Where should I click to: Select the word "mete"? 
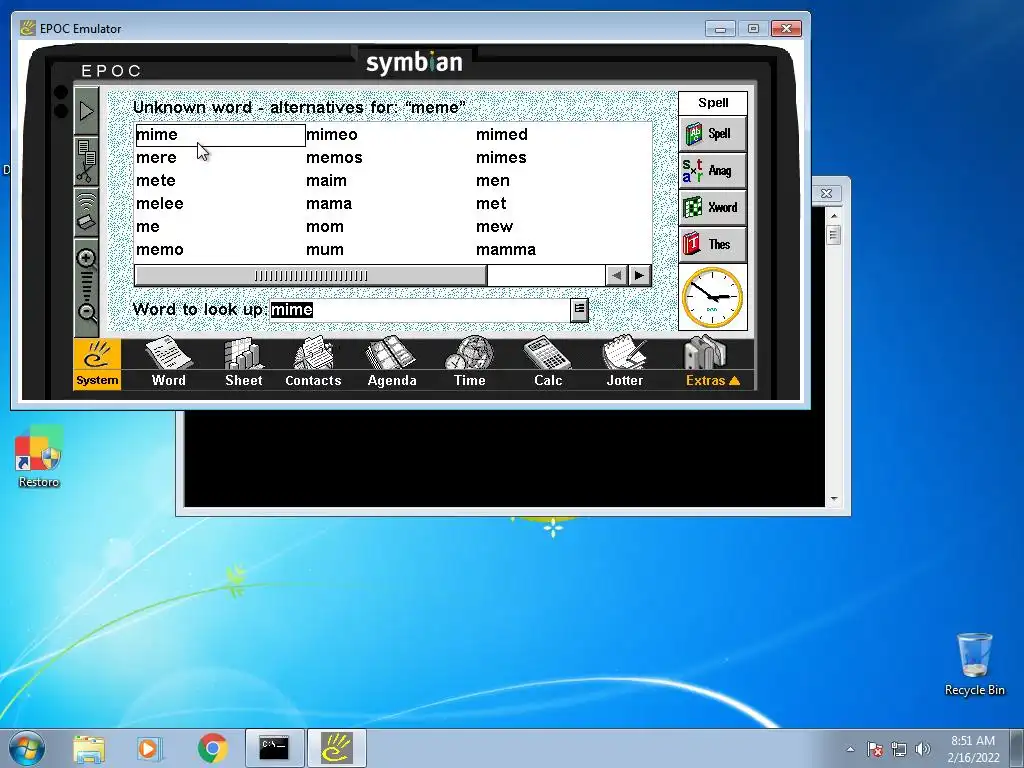(x=155, y=181)
